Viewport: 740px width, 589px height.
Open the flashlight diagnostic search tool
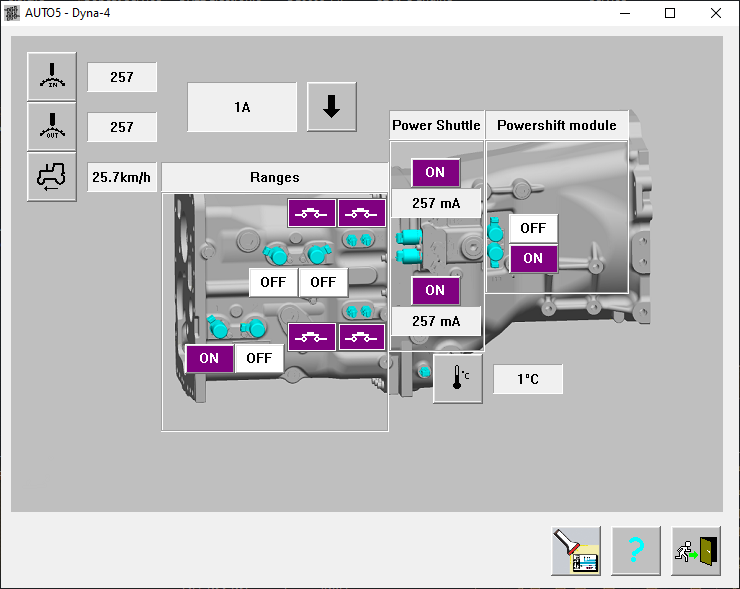pos(576,551)
